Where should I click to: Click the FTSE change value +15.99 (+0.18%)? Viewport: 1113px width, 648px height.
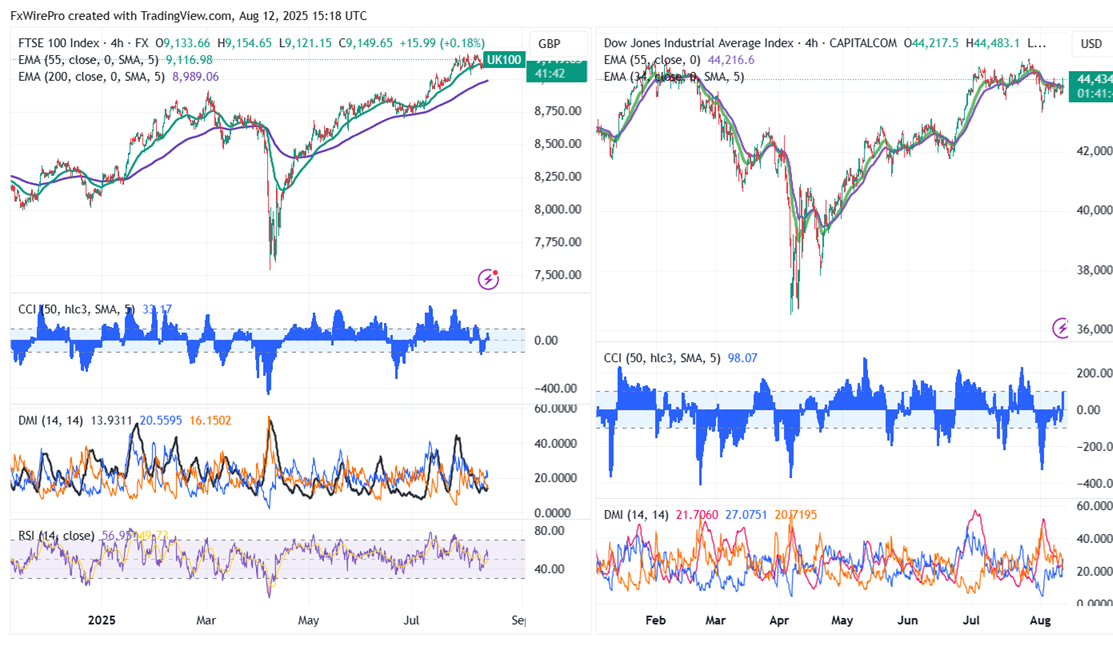pos(442,43)
